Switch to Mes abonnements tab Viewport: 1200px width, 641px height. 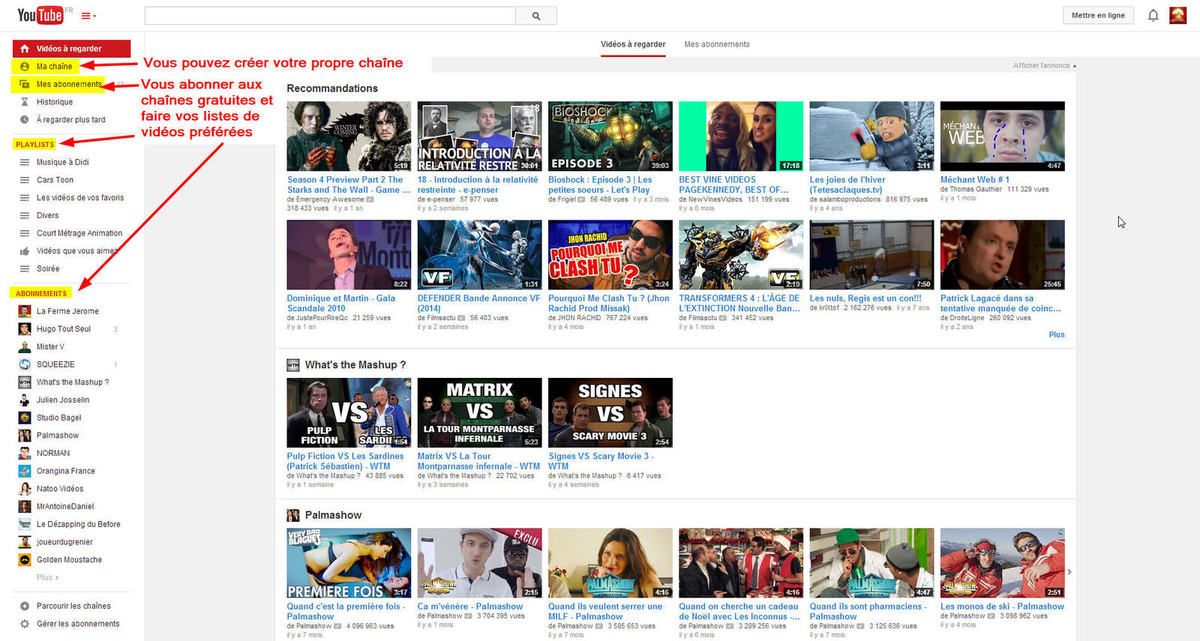[717, 44]
